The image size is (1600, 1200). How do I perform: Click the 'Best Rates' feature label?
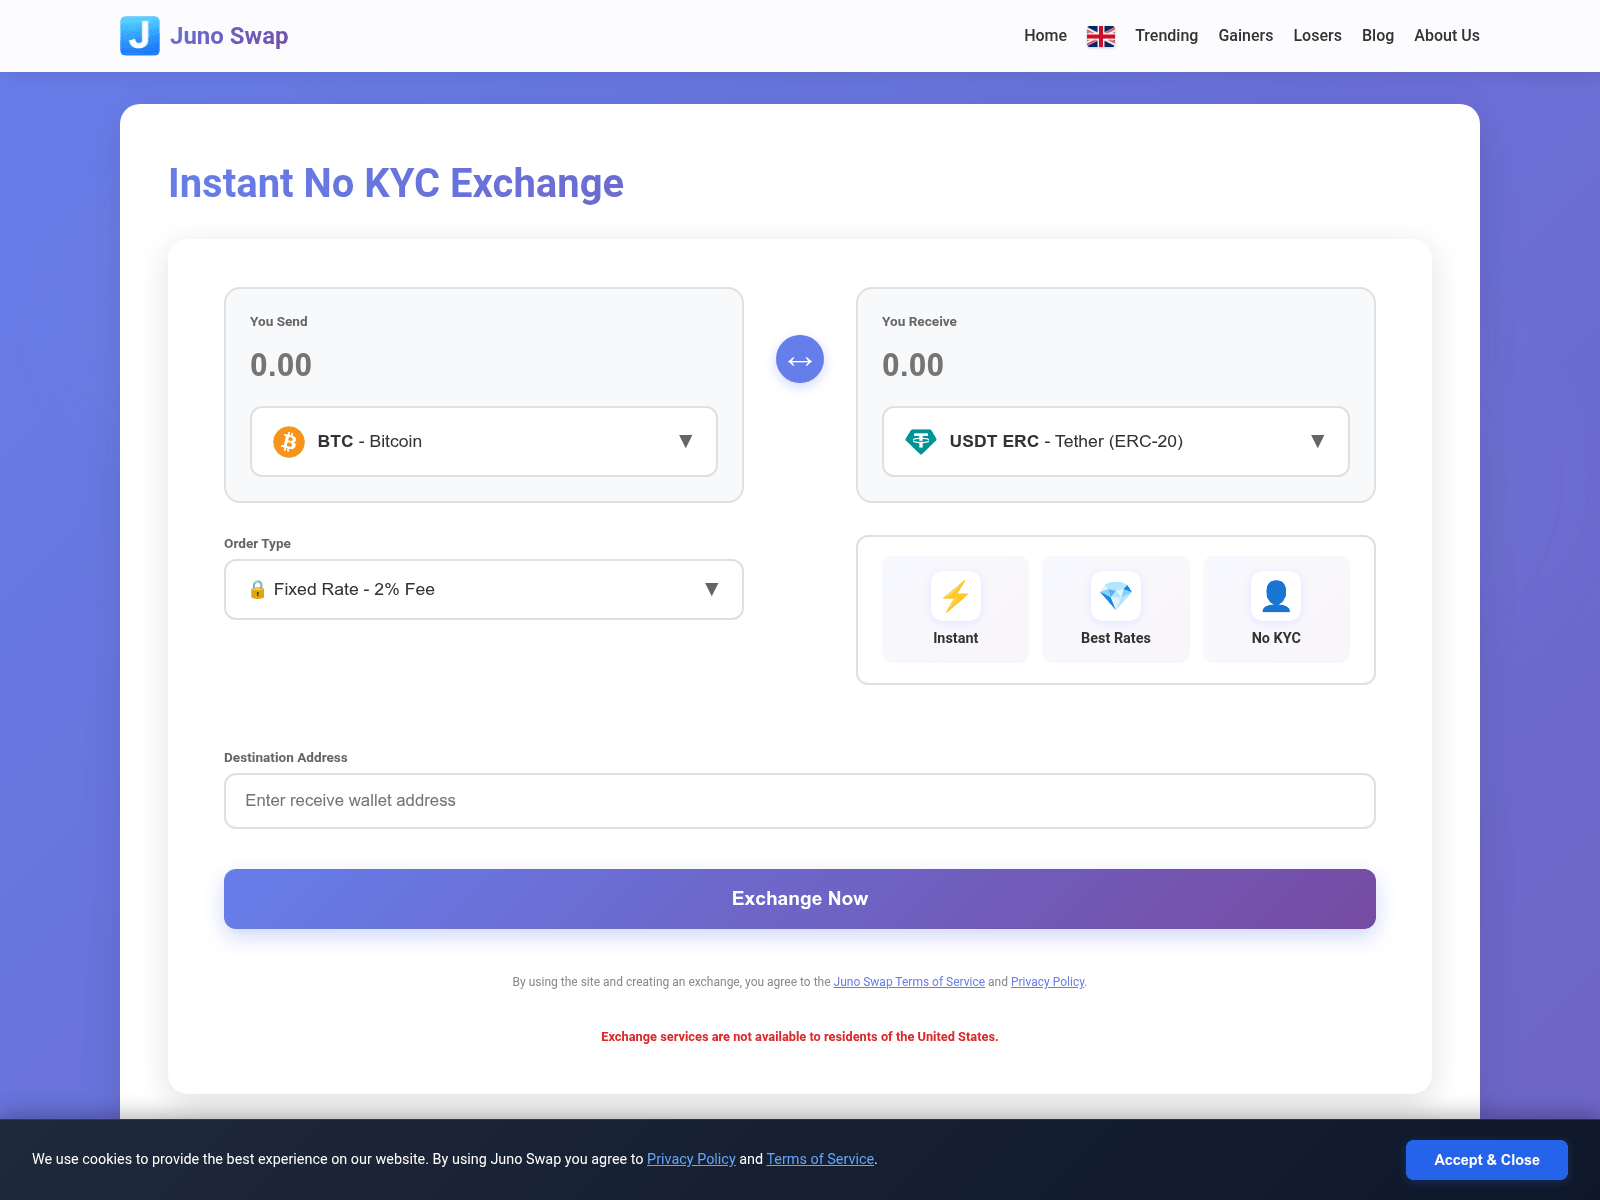click(1116, 638)
